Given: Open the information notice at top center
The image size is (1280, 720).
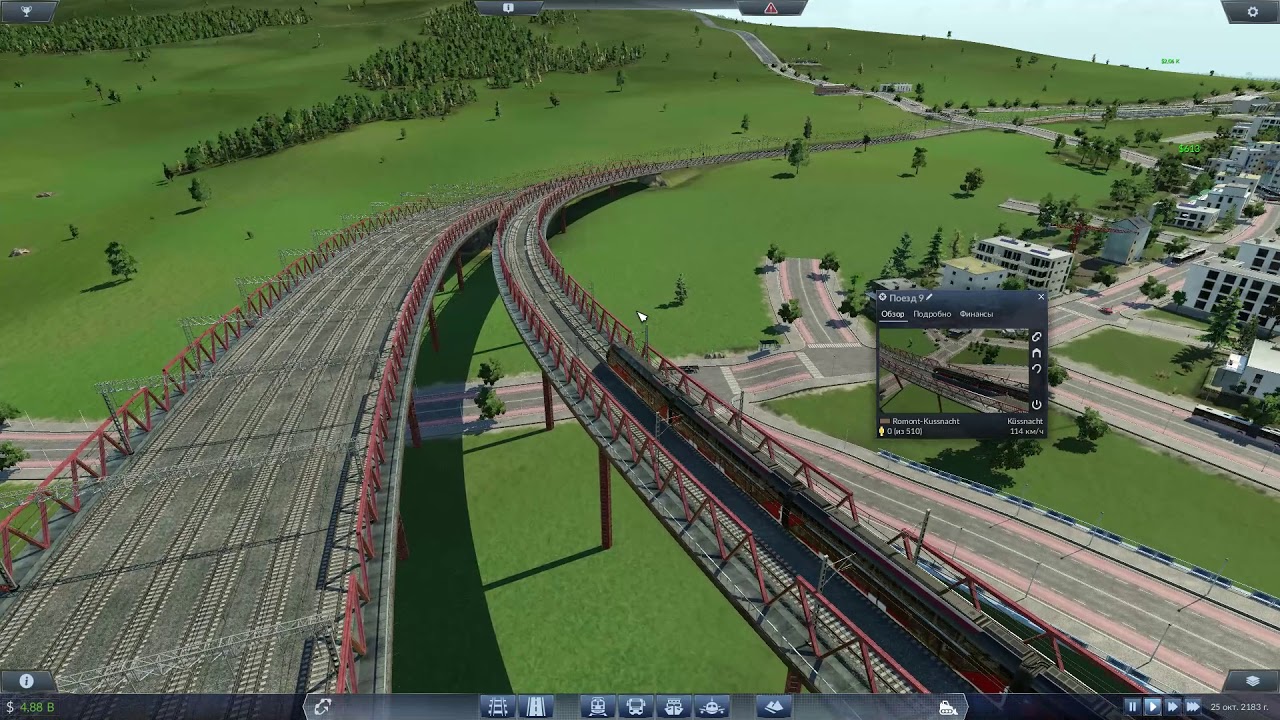Looking at the screenshot, I should click(508, 8).
